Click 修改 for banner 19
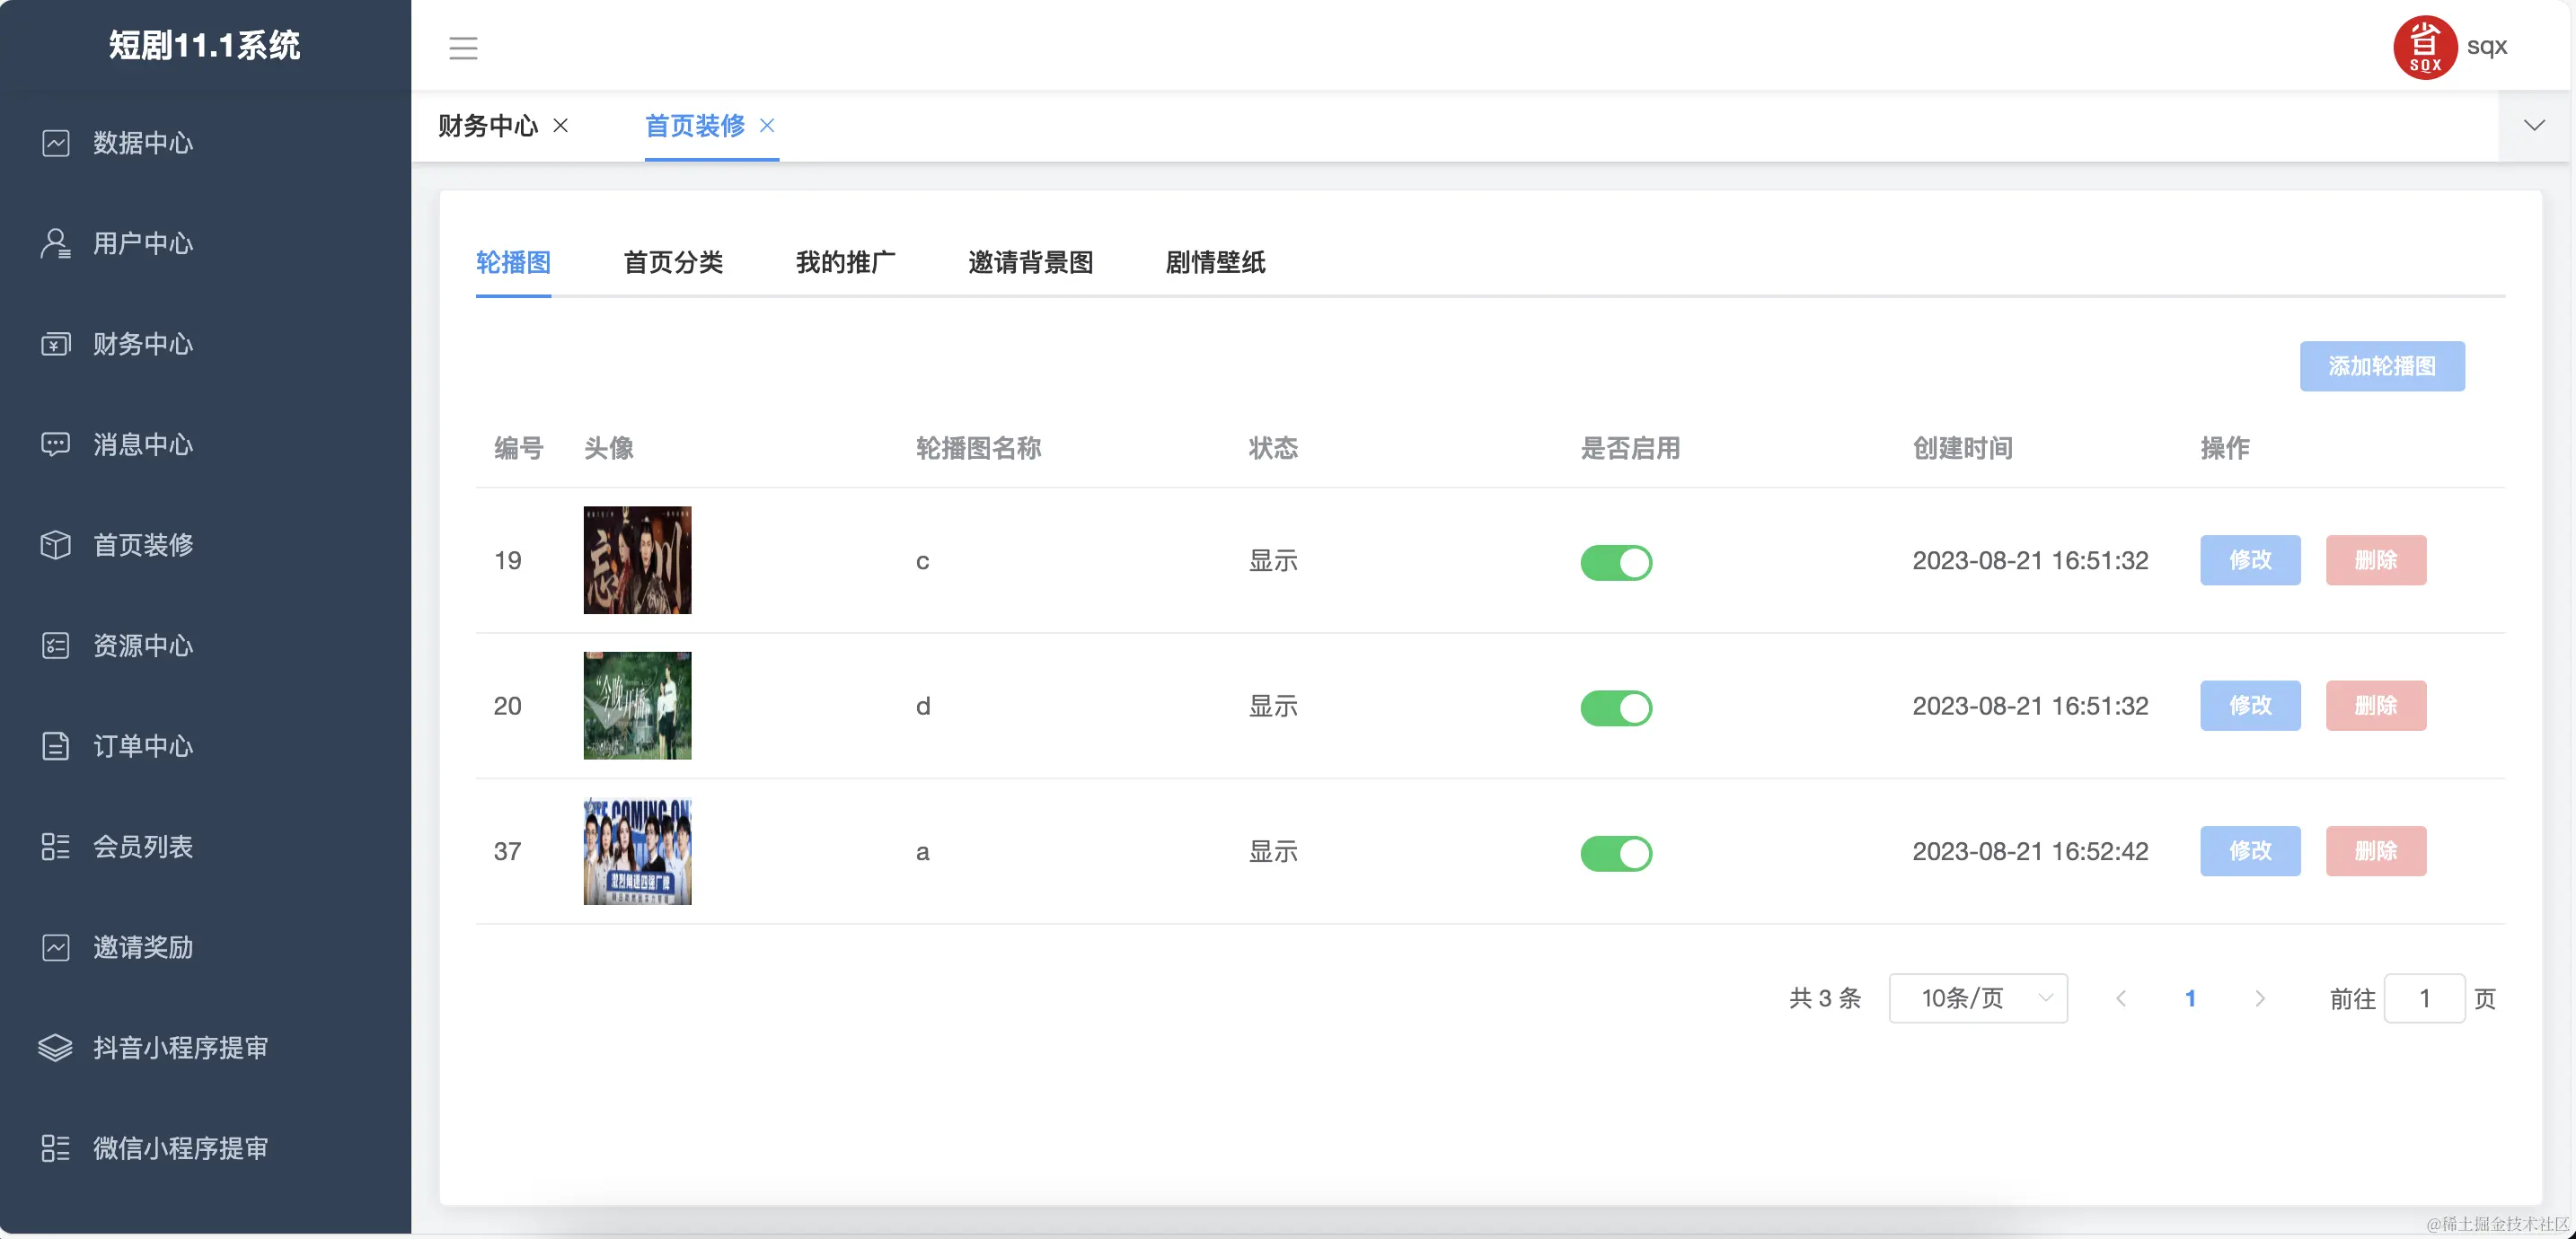The image size is (2576, 1239). (2250, 560)
